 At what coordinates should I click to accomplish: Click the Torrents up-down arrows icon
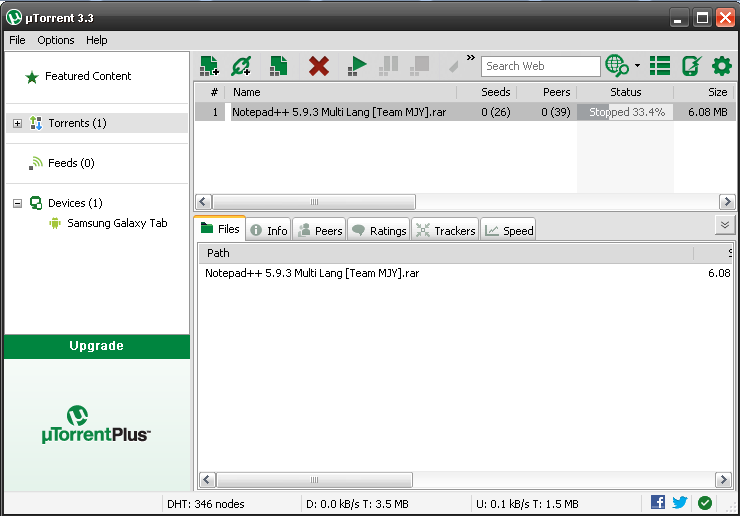pyautogui.click(x=36, y=123)
